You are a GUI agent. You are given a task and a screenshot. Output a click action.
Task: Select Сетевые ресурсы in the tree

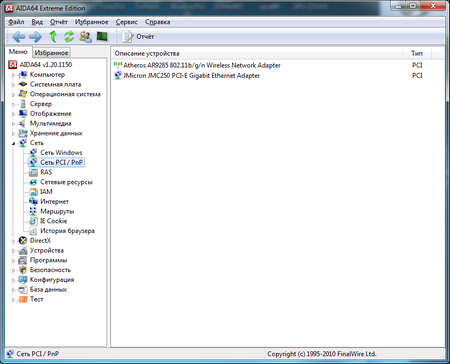click(66, 182)
